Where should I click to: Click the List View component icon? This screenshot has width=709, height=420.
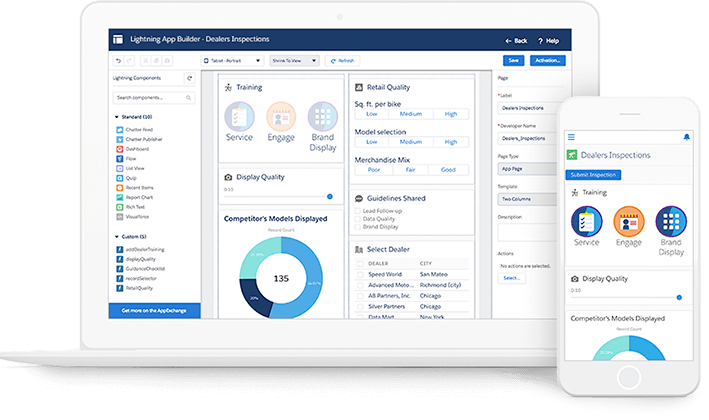click(120, 168)
